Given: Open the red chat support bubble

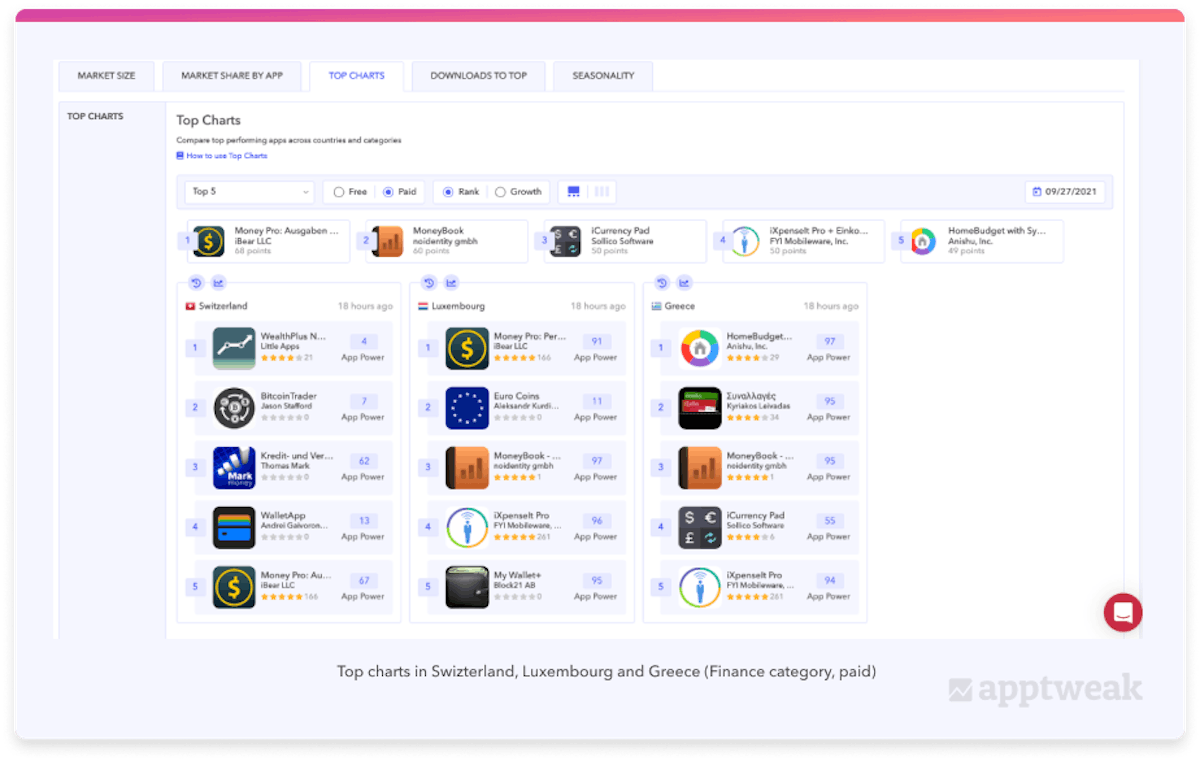Looking at the screenshot, I should pyautogui.click(x=1122, y=612).
